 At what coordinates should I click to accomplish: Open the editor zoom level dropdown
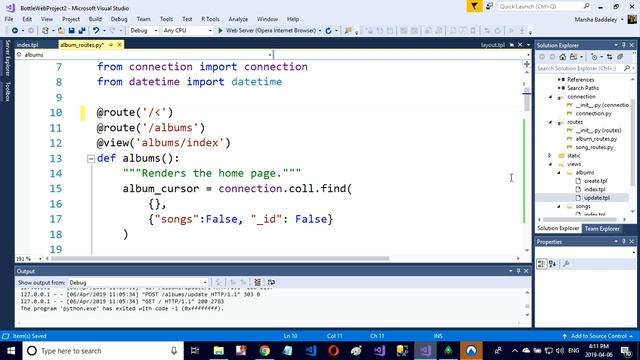pyautogui.click(x=40, y=259)
